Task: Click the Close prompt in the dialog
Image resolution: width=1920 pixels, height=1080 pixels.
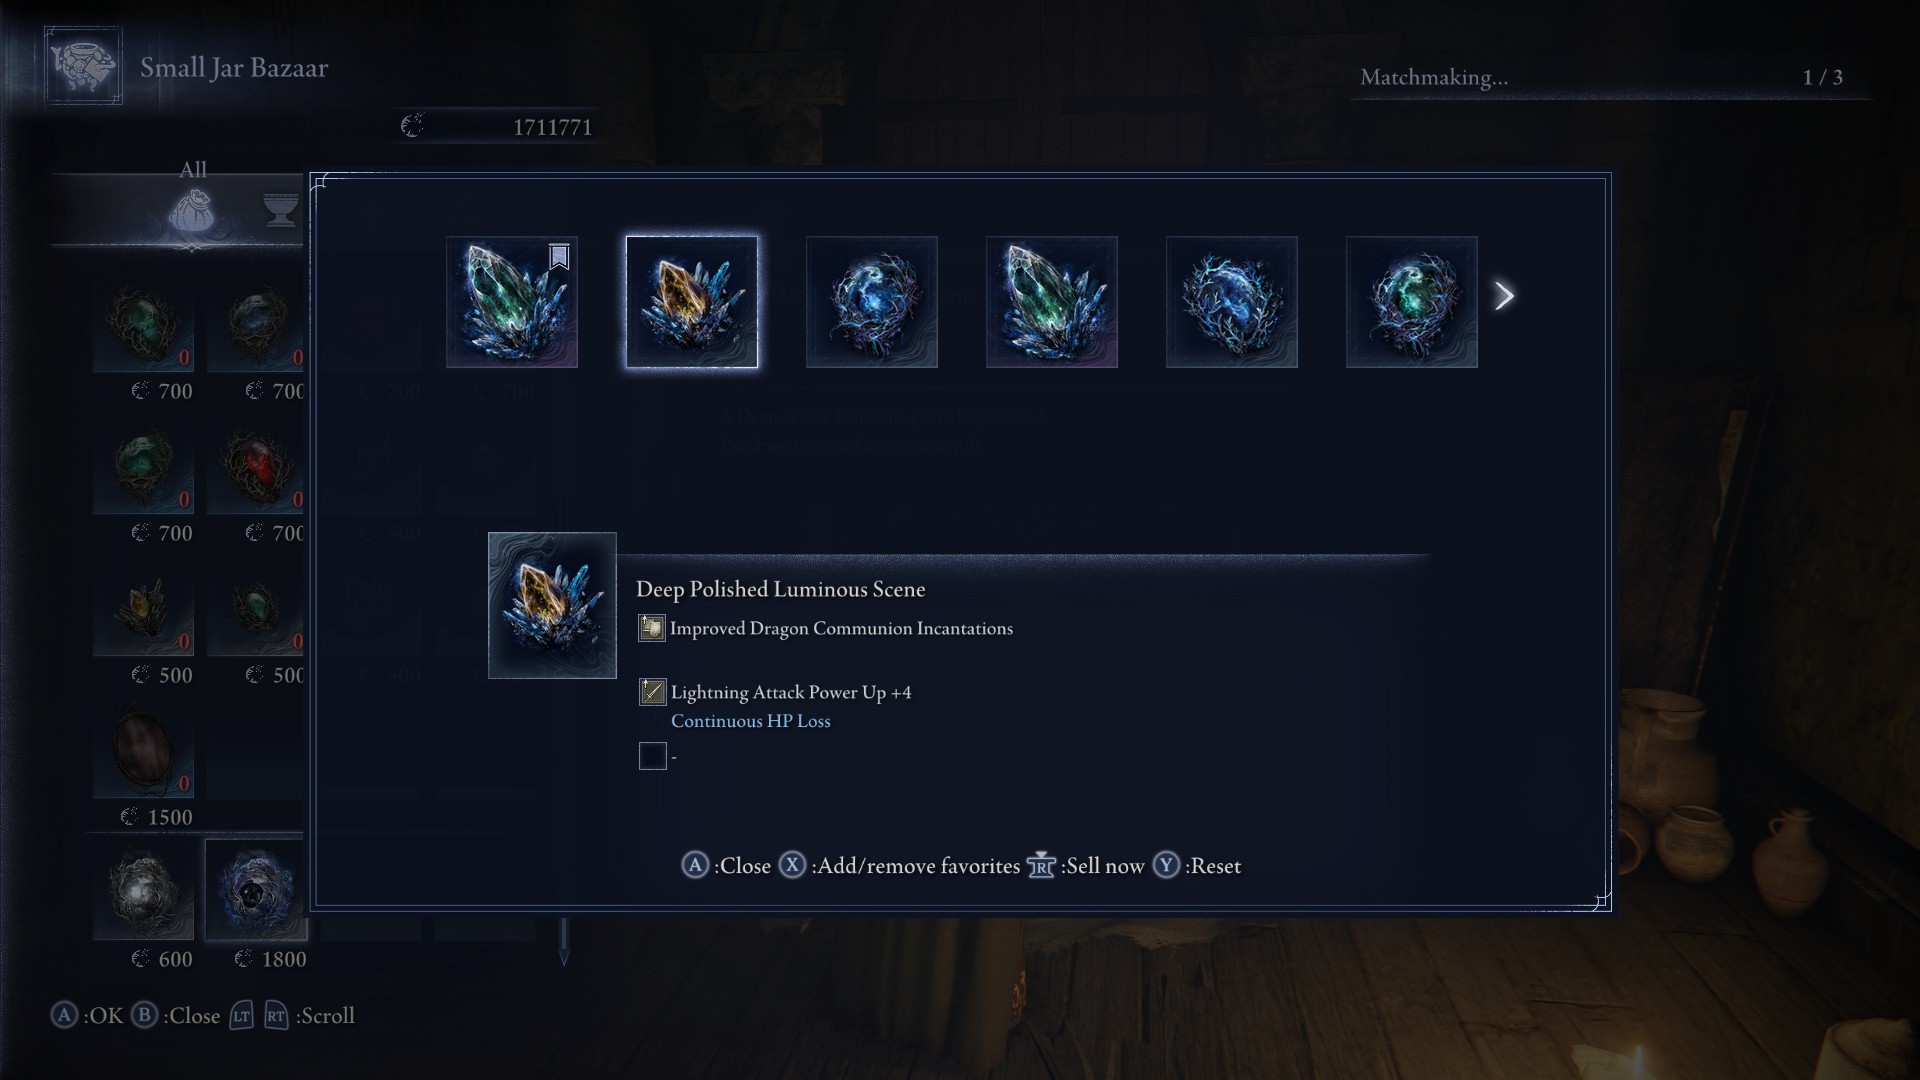Action: pos(726,866)
